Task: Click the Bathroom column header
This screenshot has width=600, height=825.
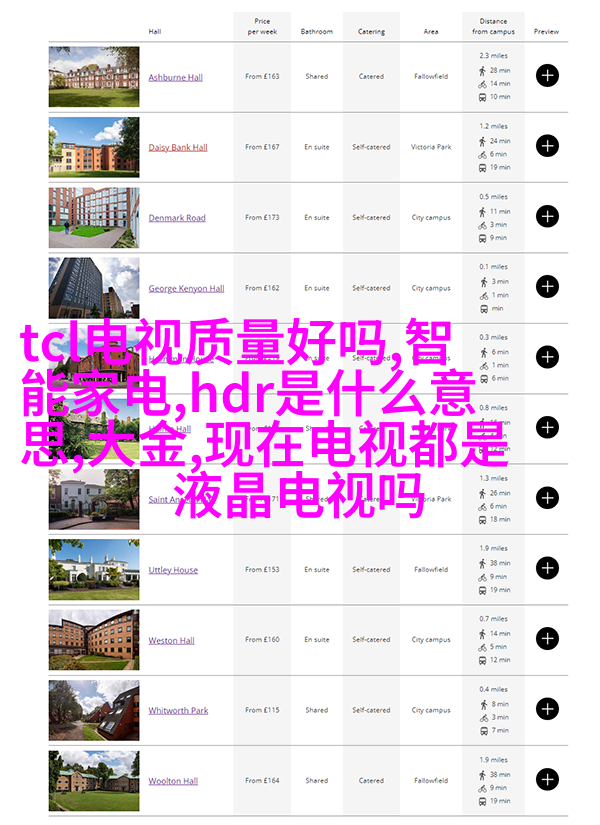Action: (317, 32)
